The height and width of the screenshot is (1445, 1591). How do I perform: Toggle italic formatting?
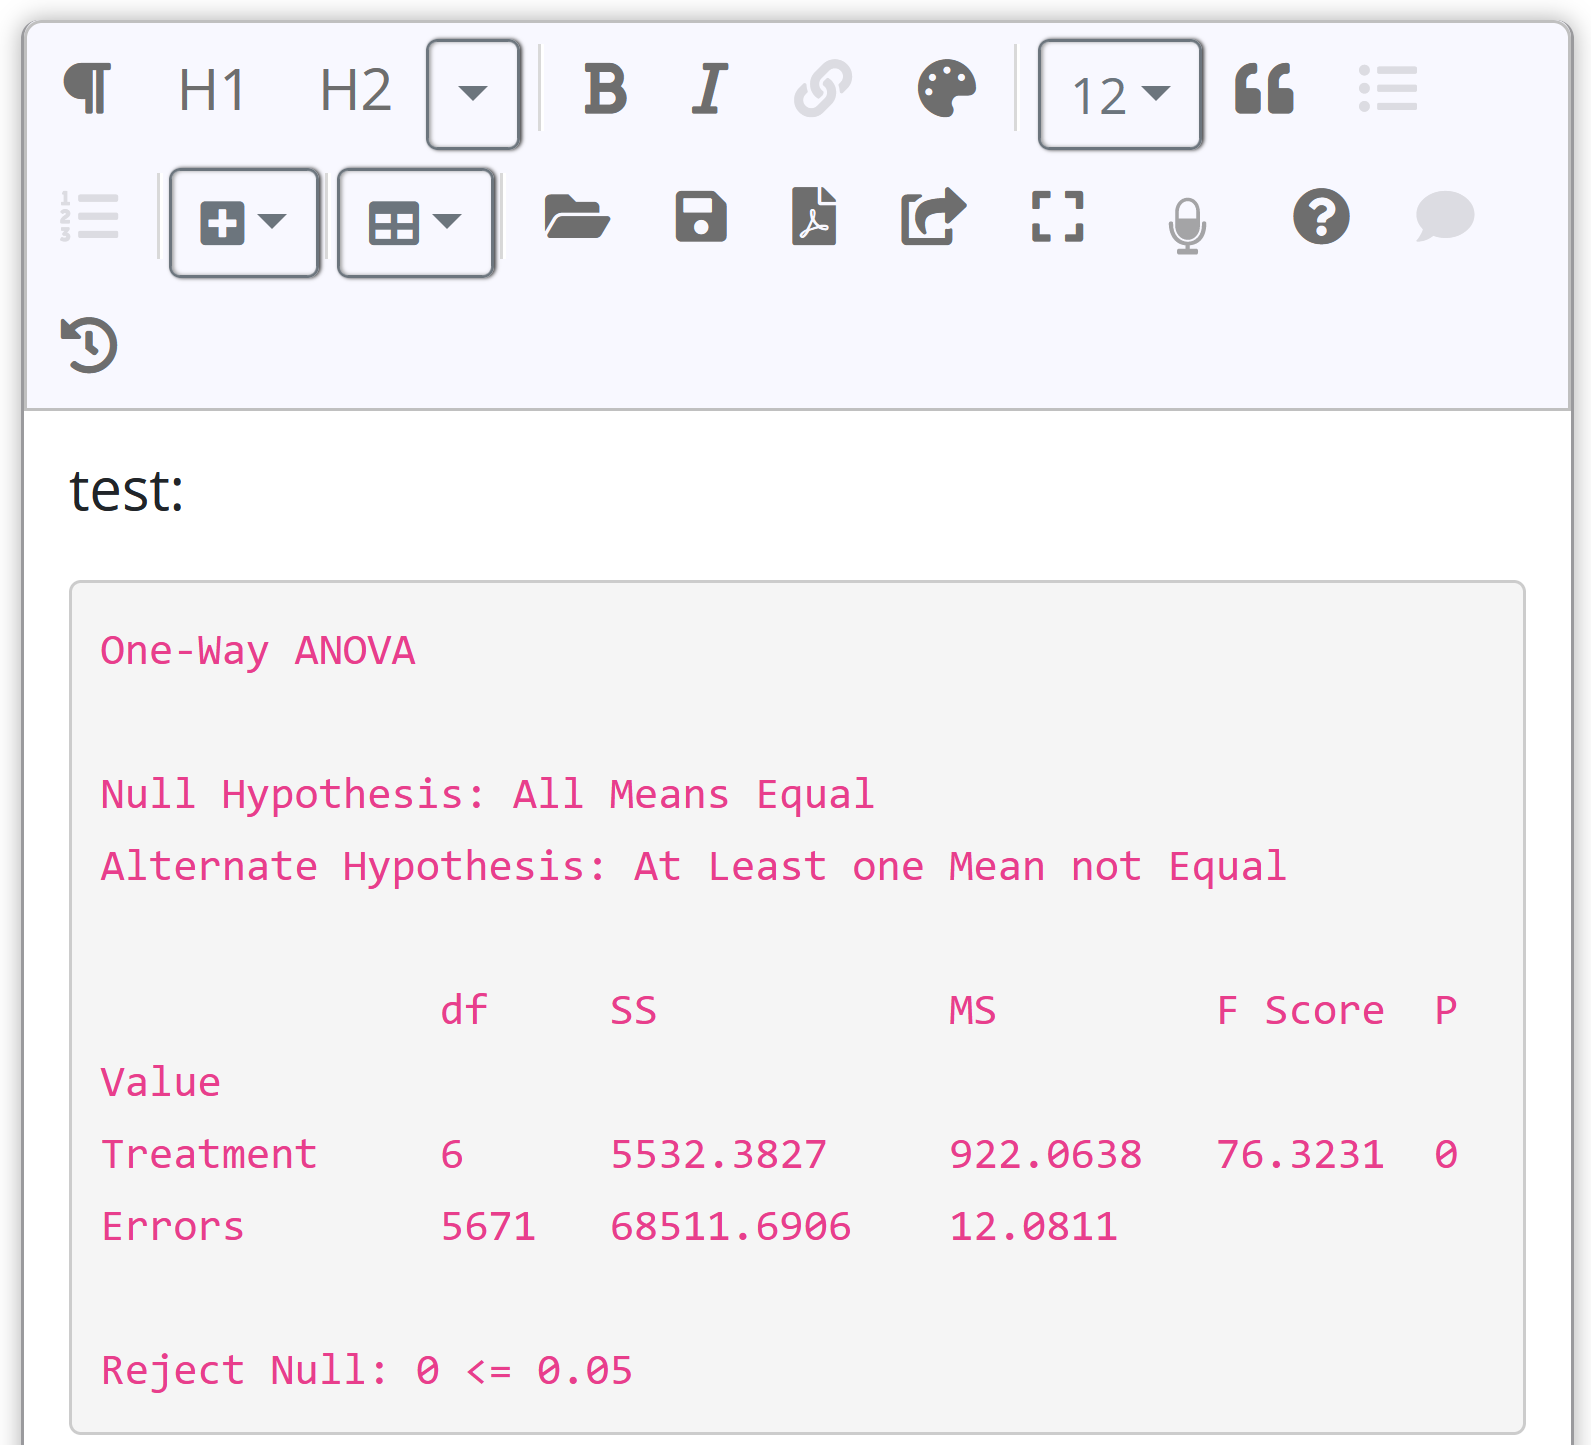[710, 89]
